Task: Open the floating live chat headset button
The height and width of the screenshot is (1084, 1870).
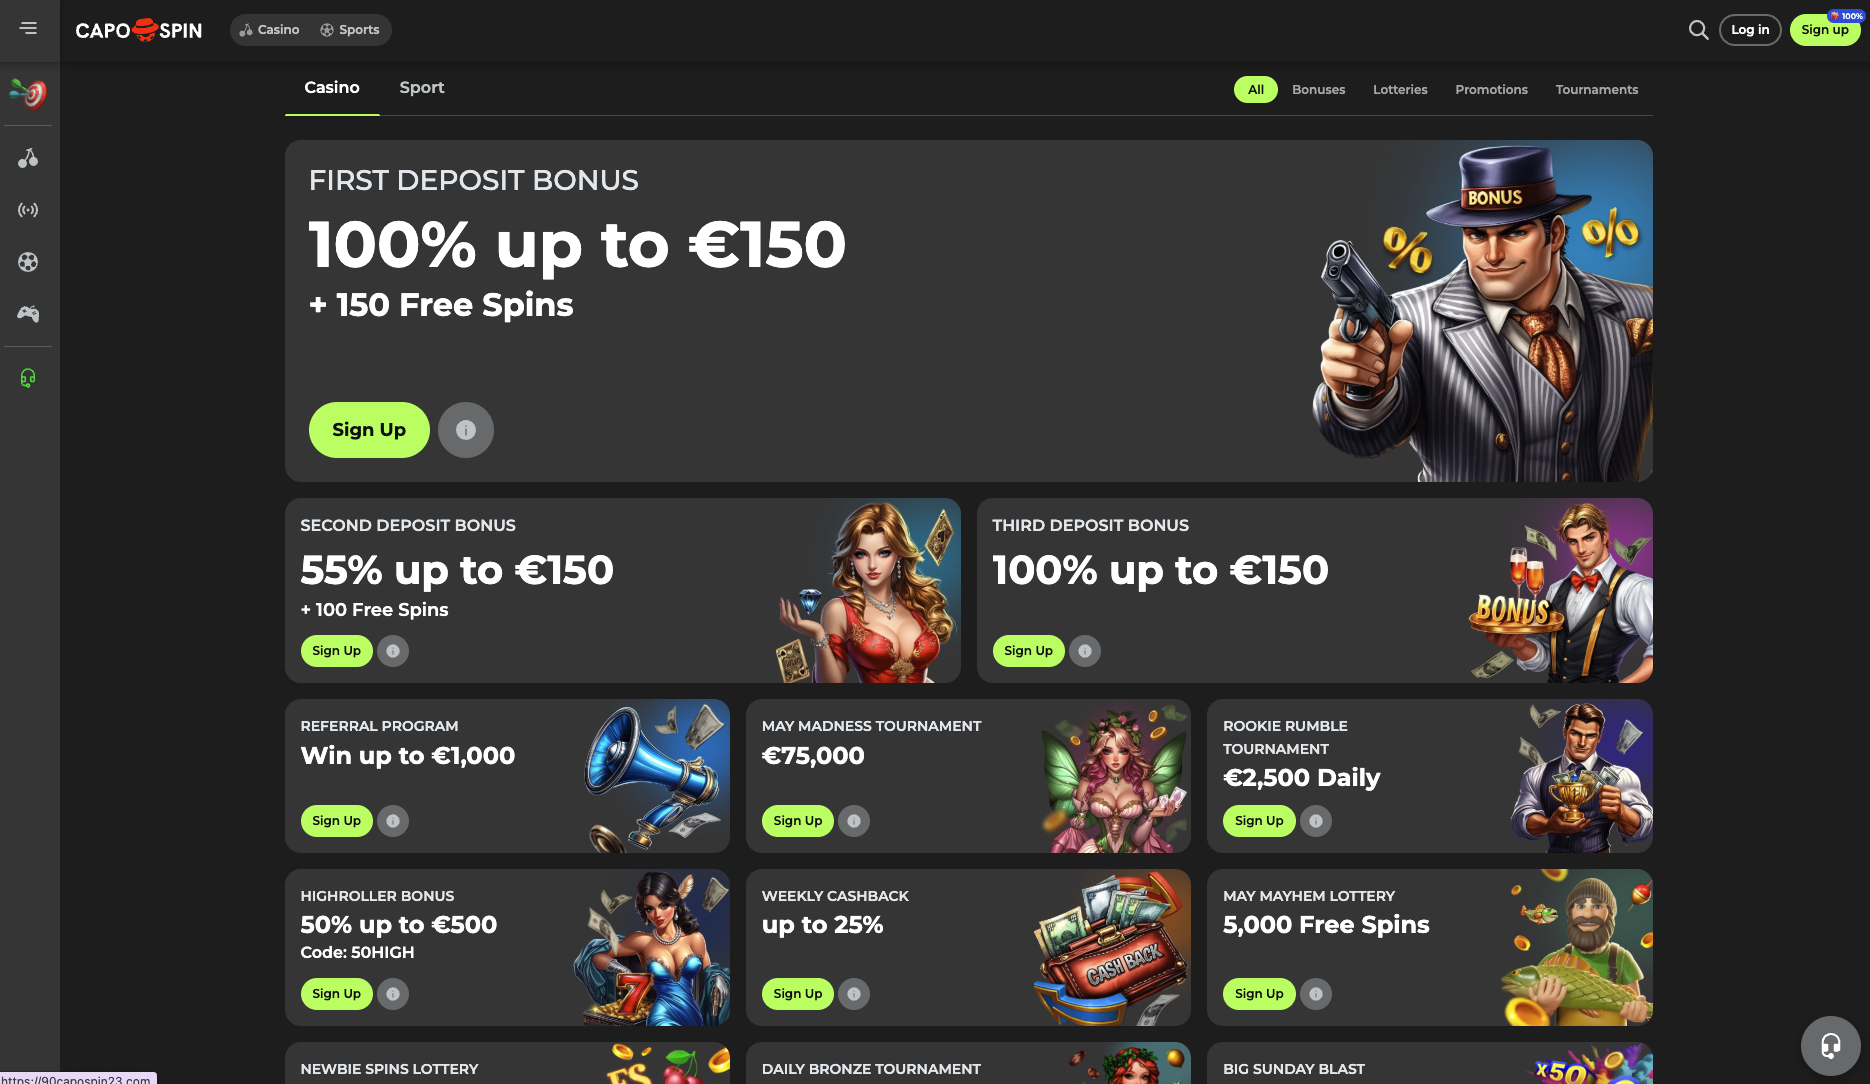Action: coord(1830,1045)
